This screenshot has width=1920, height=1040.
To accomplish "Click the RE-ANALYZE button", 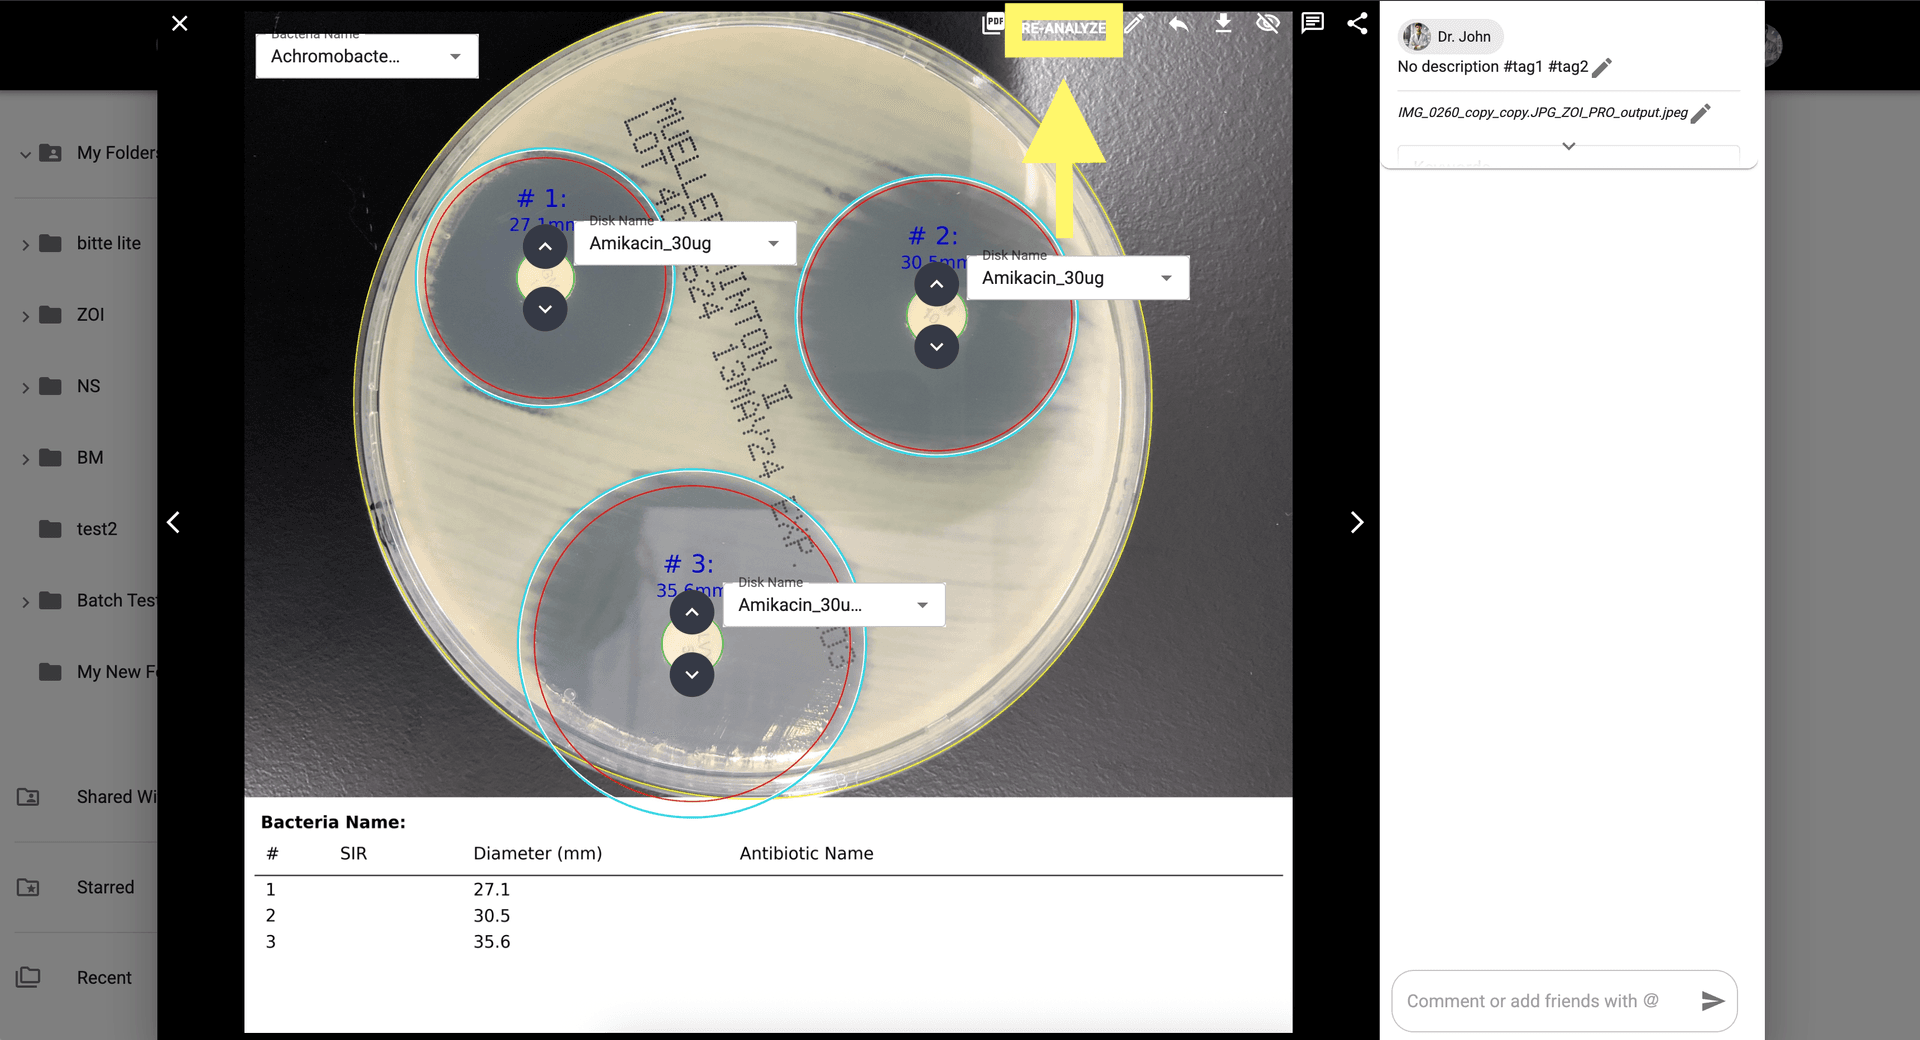I will [x=1063, y=28].
